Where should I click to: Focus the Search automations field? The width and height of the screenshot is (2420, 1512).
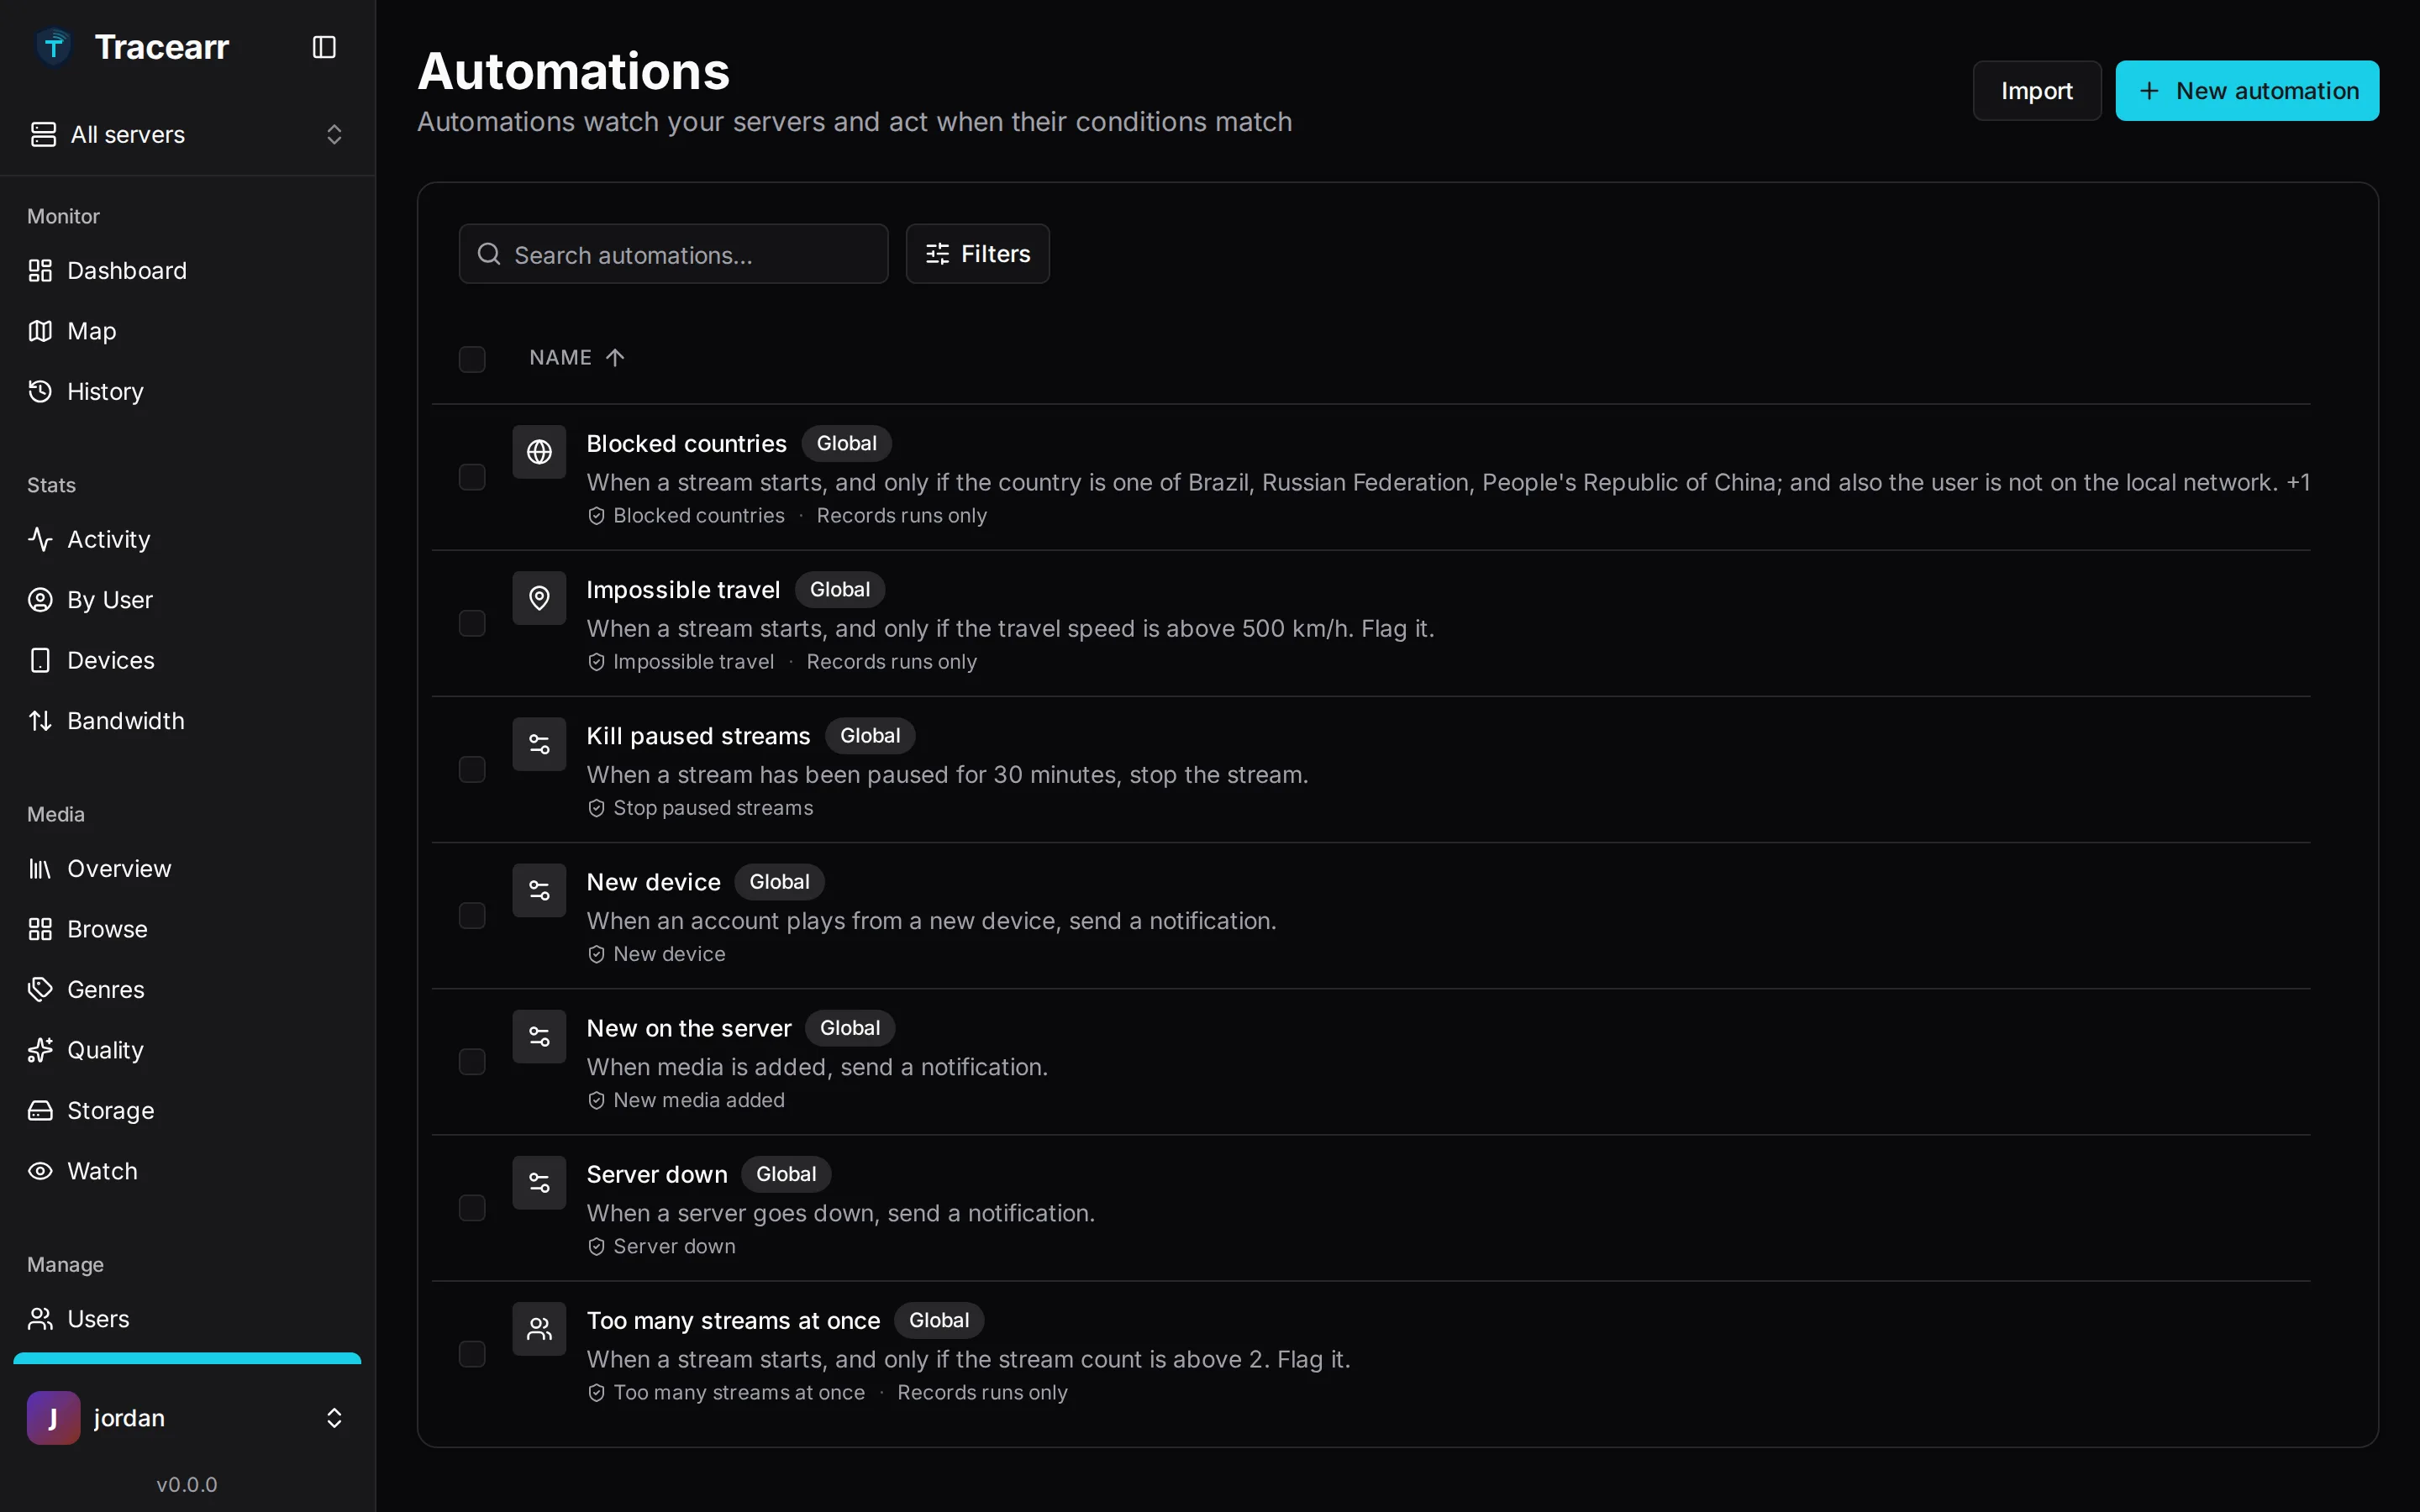(x=673, y=254)
